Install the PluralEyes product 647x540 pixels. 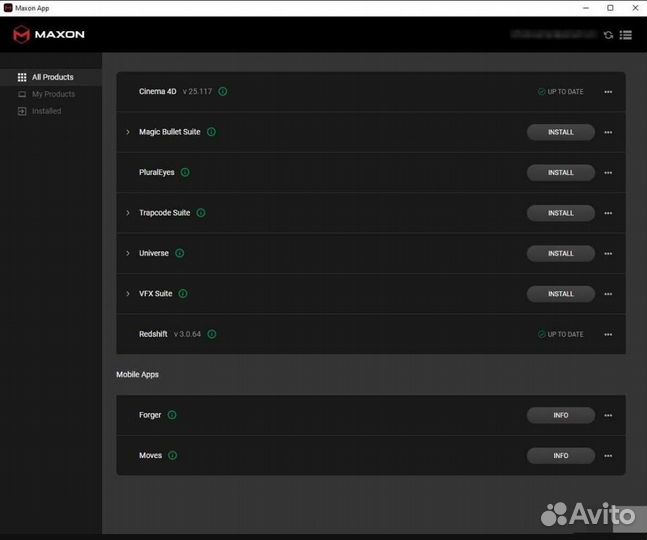pos(560,173)
